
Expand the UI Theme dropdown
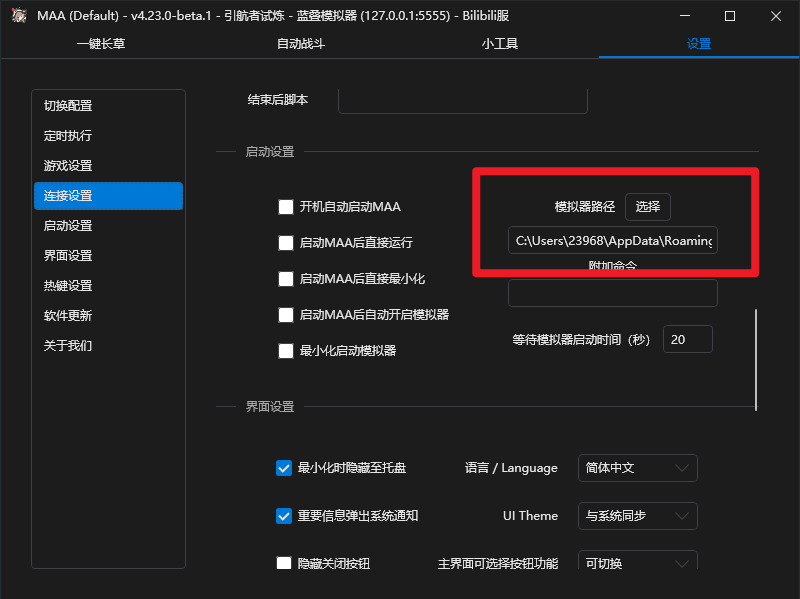click(x=637, y=516)
